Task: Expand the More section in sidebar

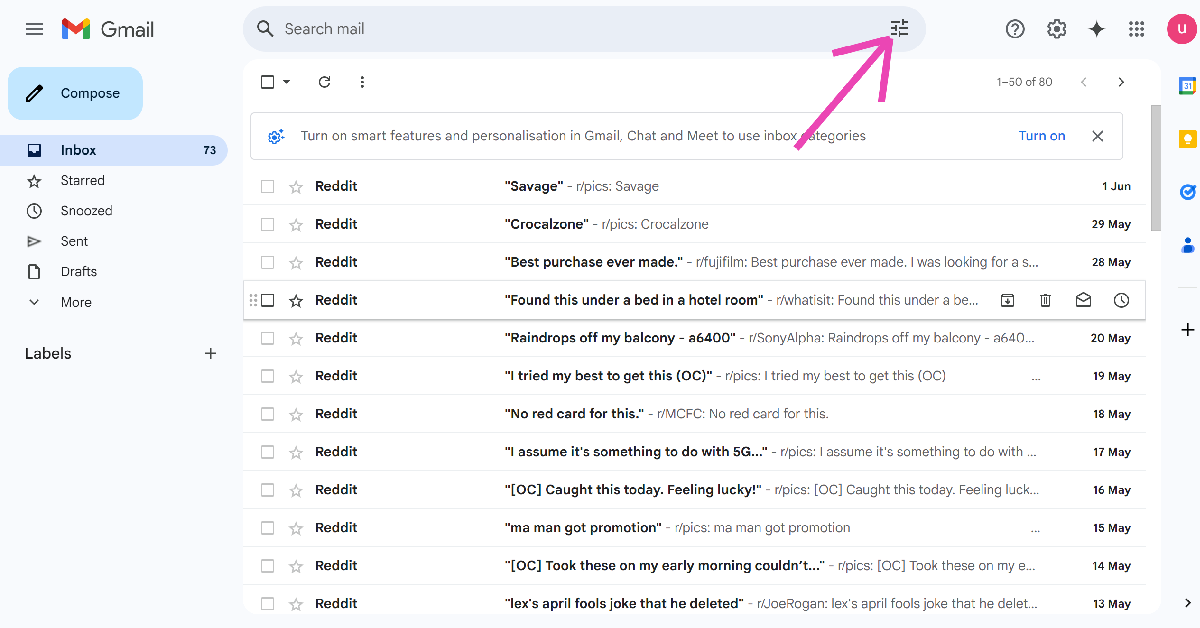Action: tap(76, 302)
